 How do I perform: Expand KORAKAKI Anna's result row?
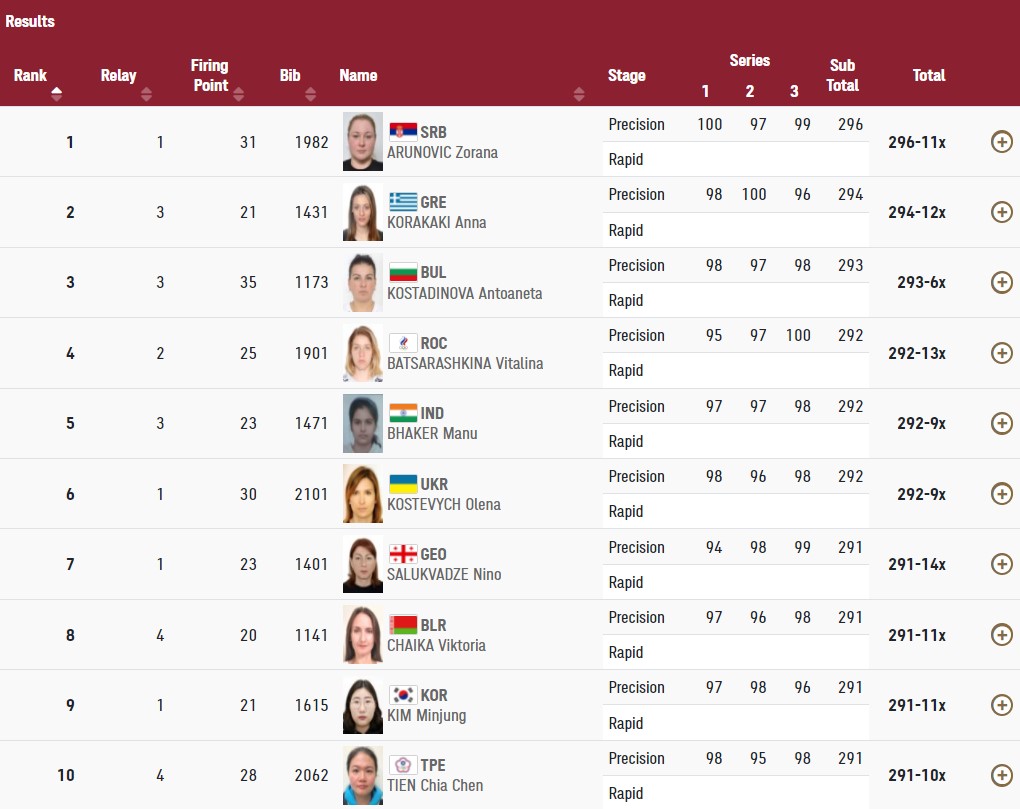tap(1001, 212)
